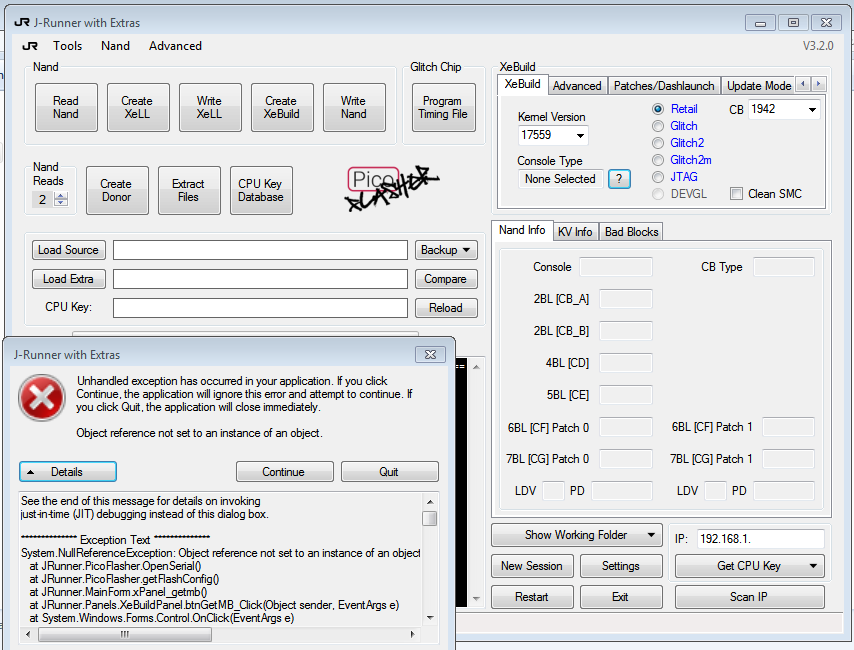
Task: Open the Nand menu
Action: (x=115, y=46)
